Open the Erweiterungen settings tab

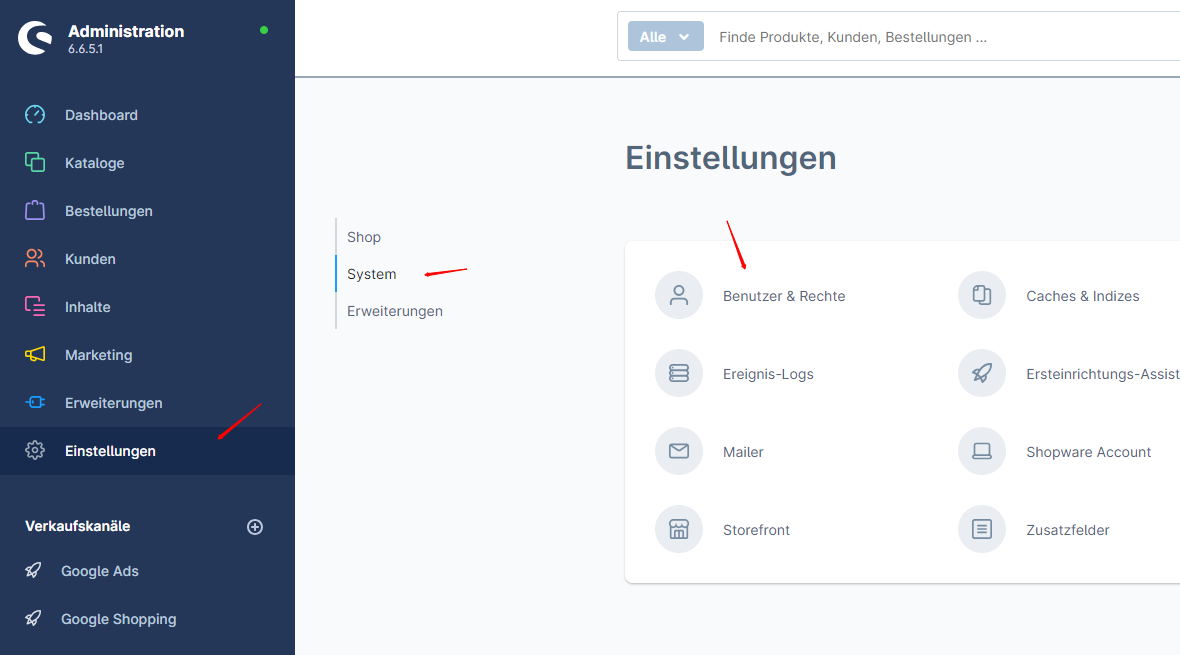pyautogui.click(x=395, y=311)
